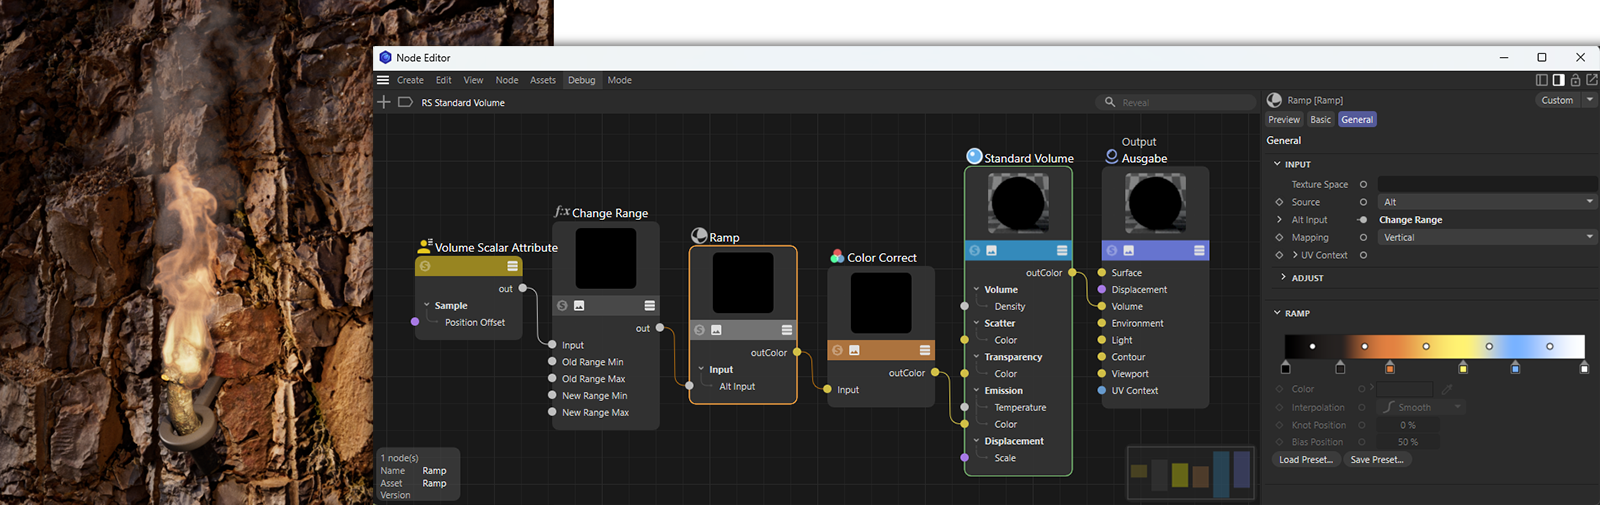Viewport: 1600px width, 505px height.
Task: Open attributes in new window icon
Action: pos(1592,80)
